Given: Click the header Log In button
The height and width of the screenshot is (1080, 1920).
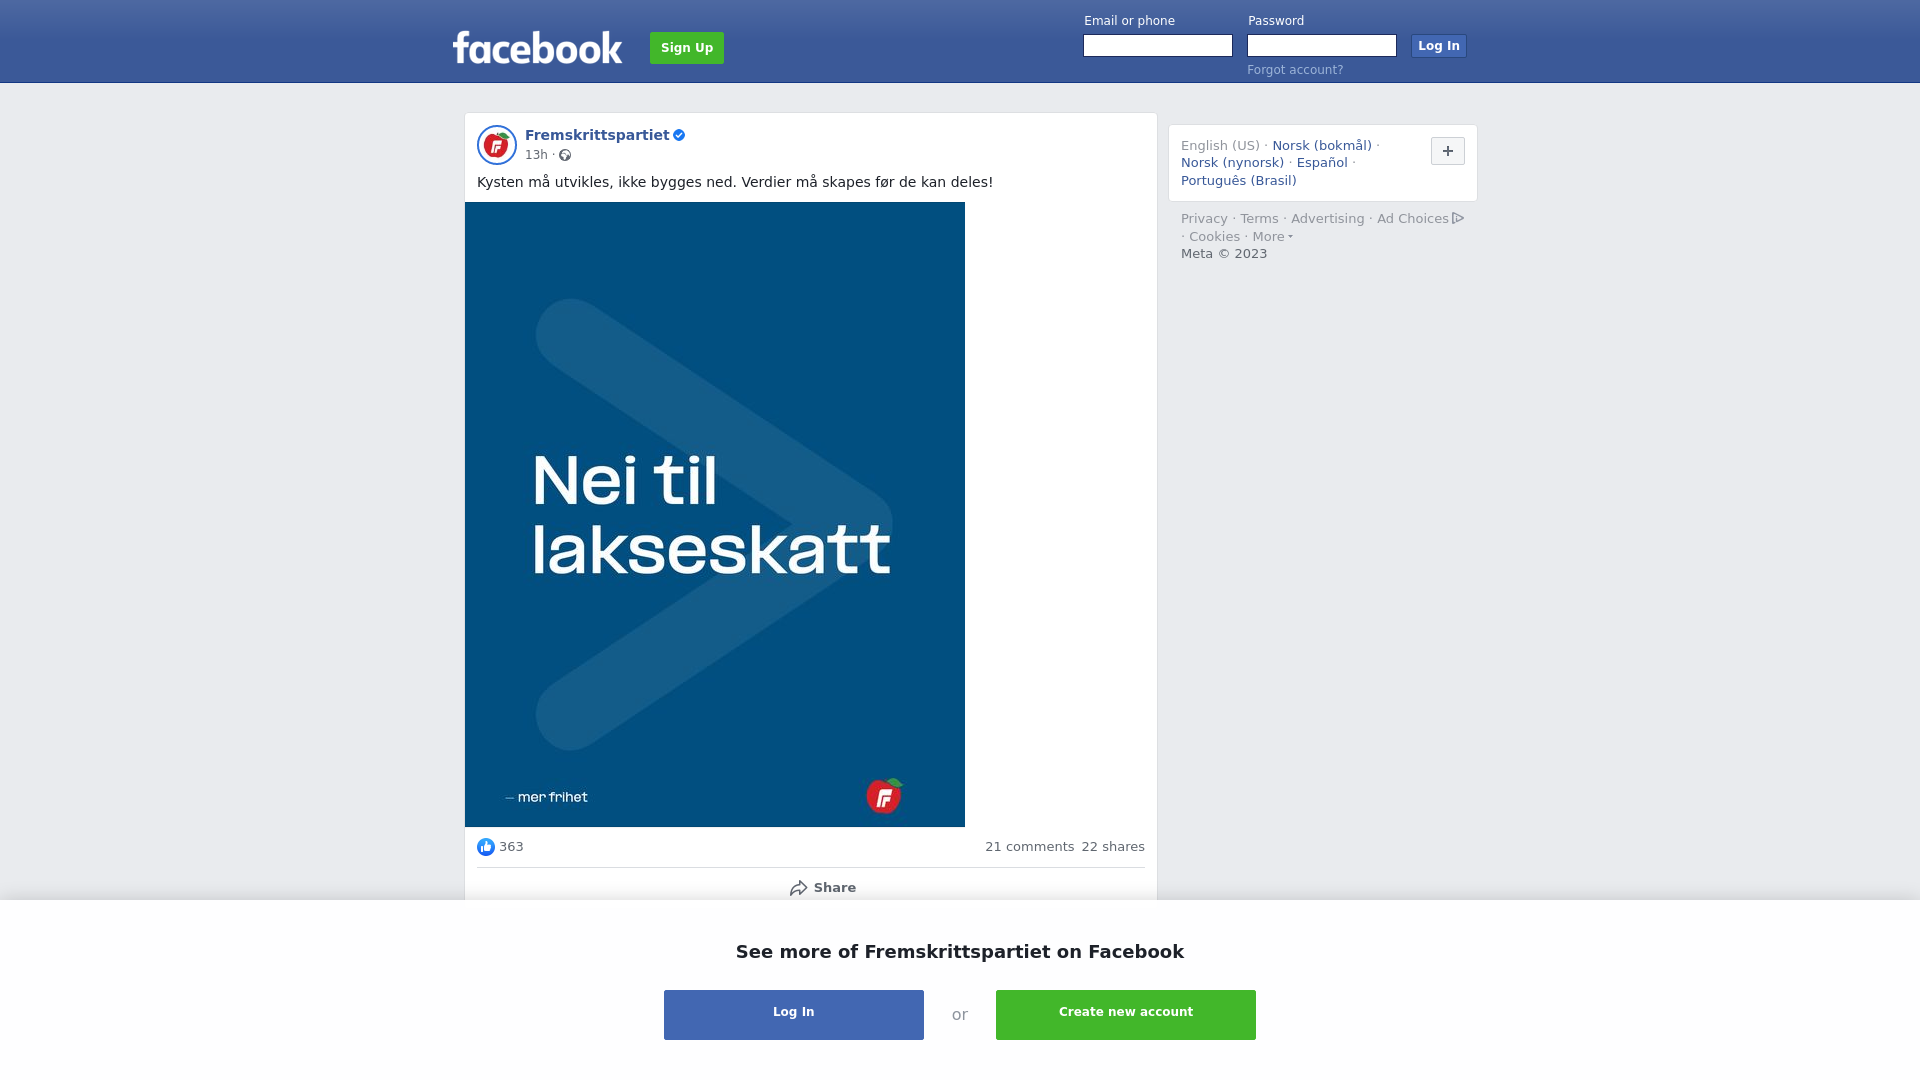Looking at the screenshot, I should tap(1439, 46).
